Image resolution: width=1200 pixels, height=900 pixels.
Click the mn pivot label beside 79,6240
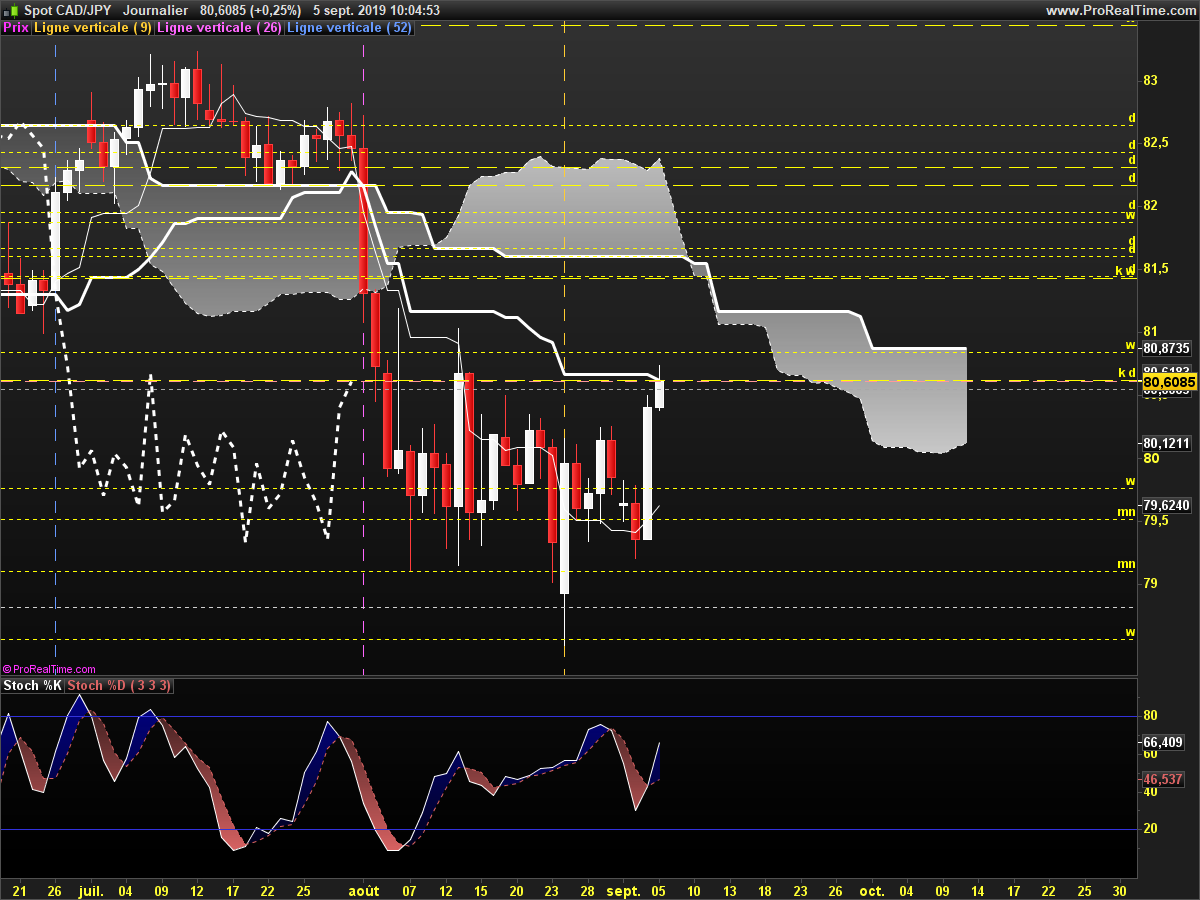[x=1126, y=512]
